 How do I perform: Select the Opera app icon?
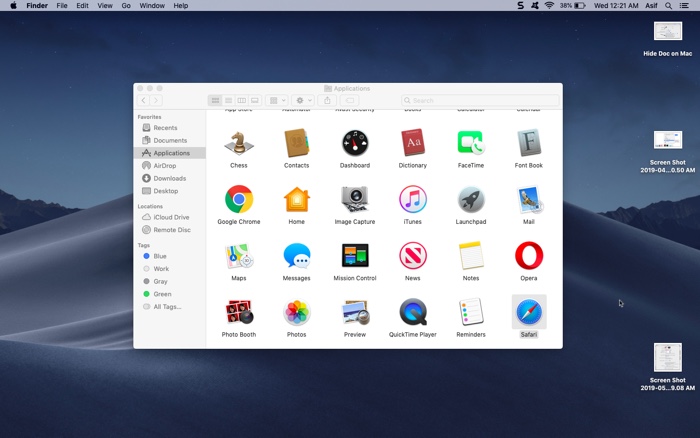pyautogui.click(x=529, y=255)
